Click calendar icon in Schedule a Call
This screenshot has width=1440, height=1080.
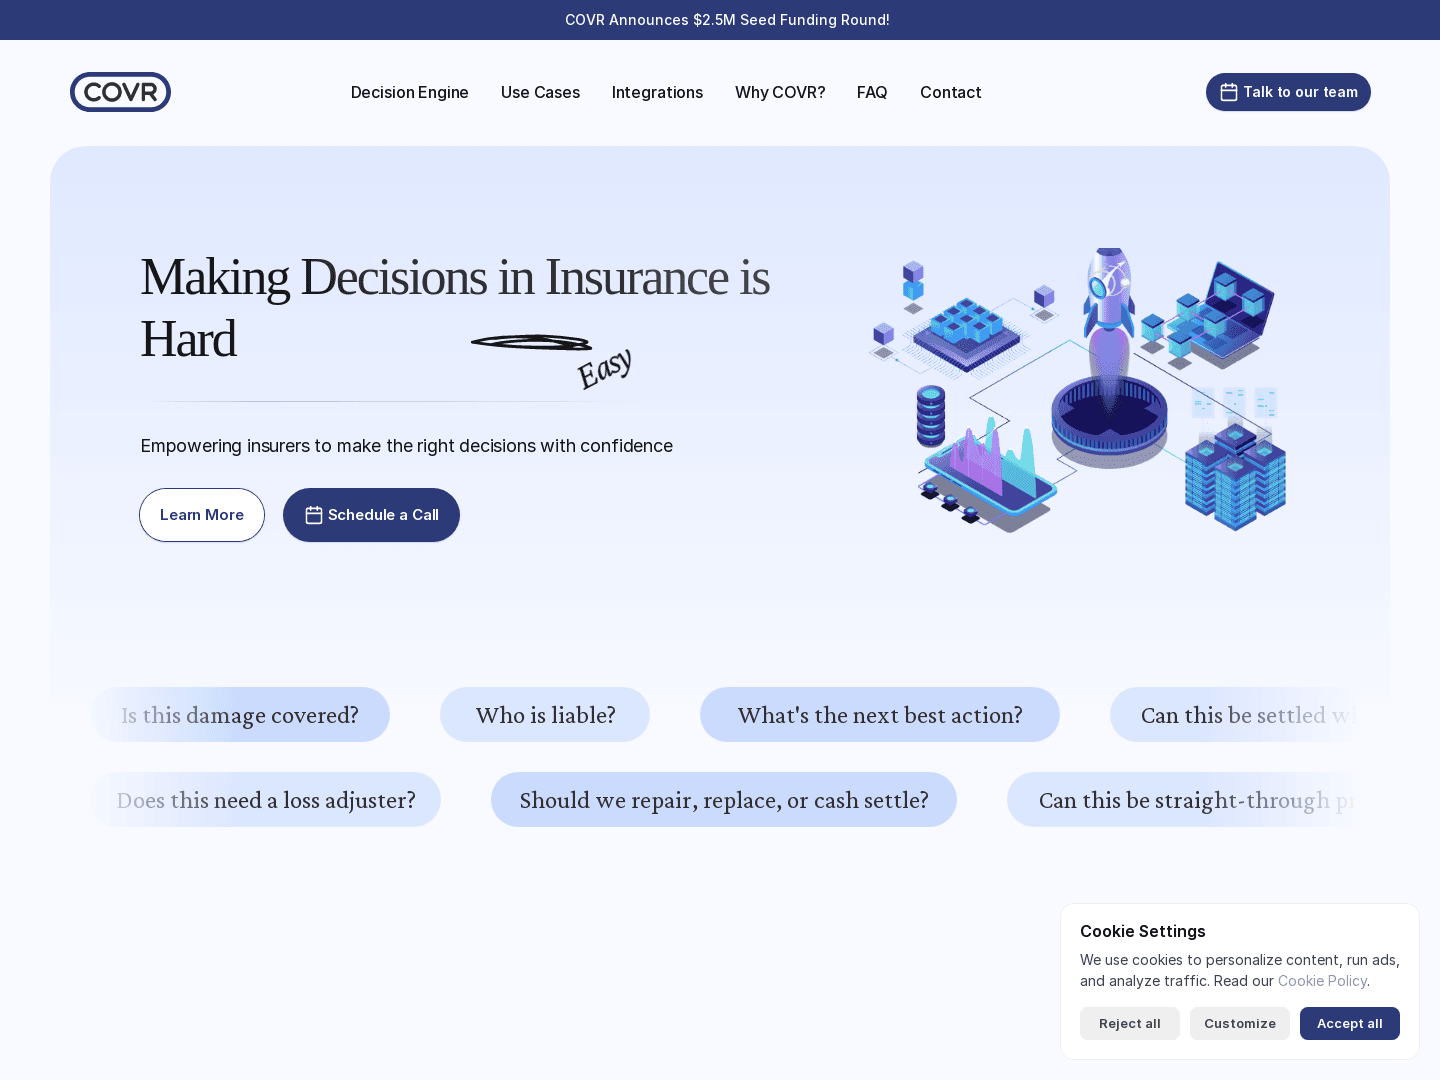pyautogui.click(x=314, y=515)
